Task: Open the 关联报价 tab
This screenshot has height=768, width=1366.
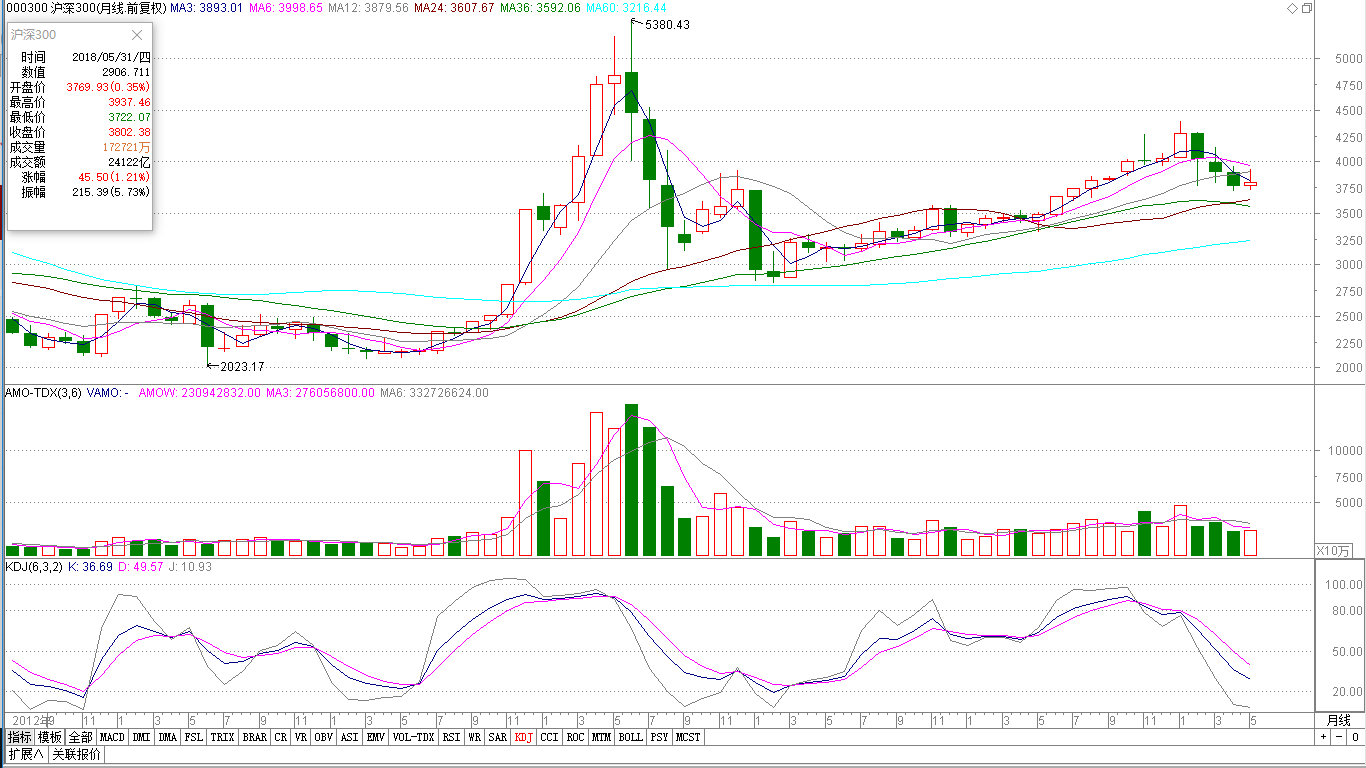Action: [76, 754]
